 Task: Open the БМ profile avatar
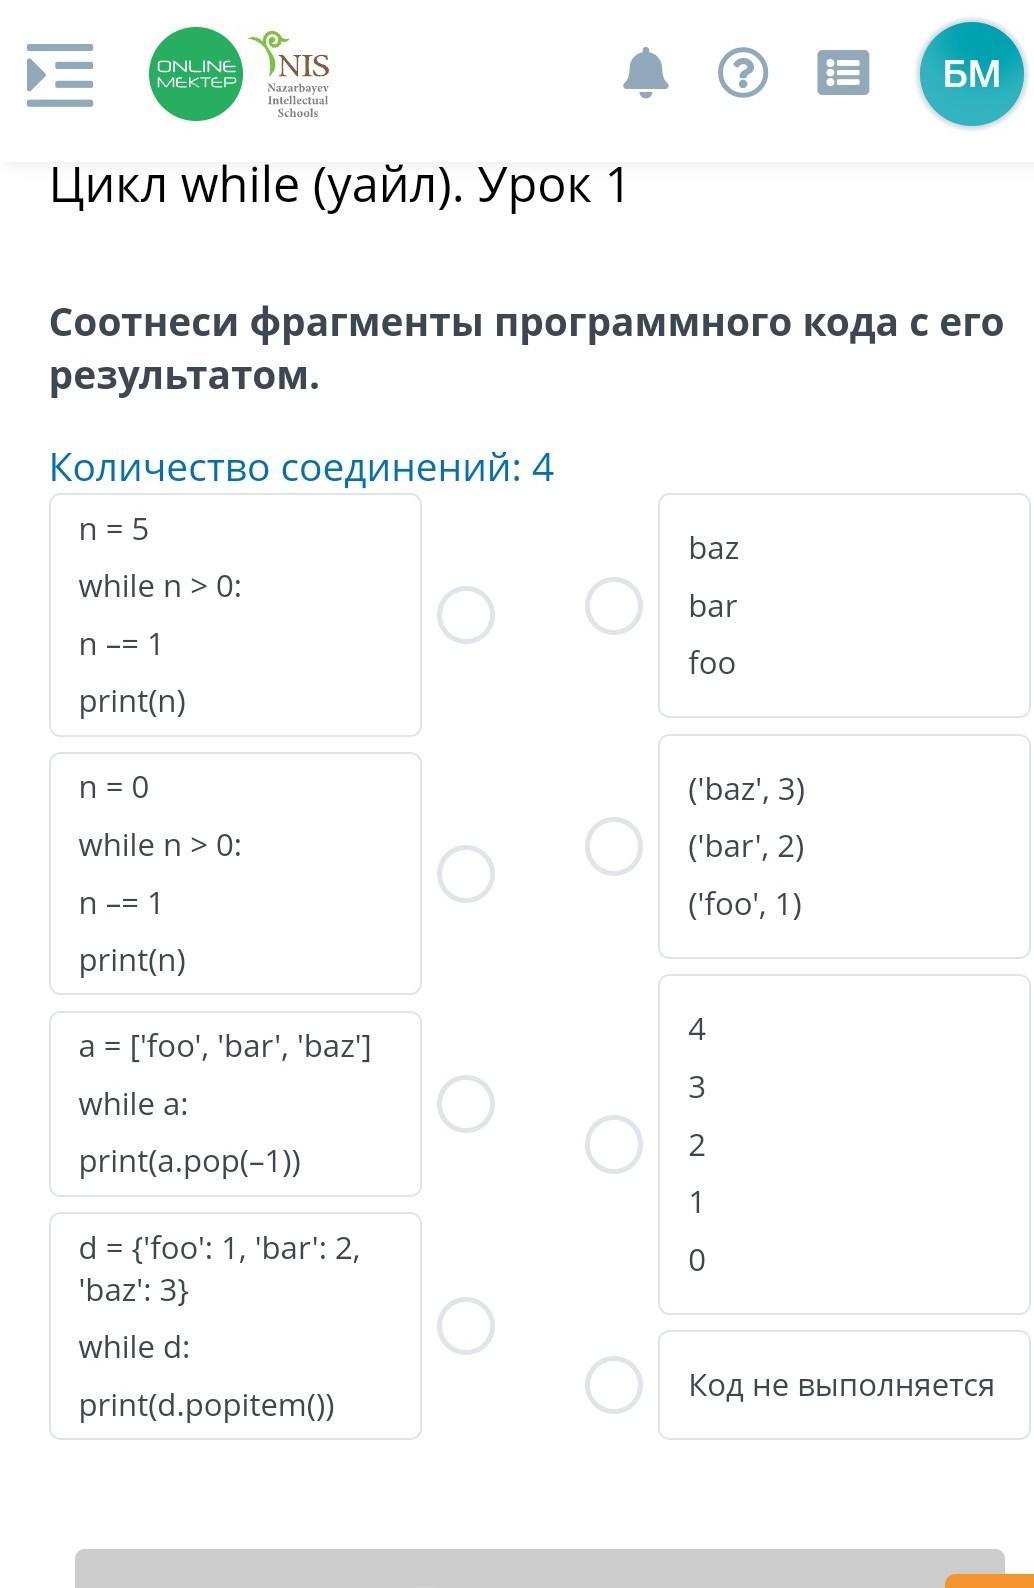tap(971, 74)
